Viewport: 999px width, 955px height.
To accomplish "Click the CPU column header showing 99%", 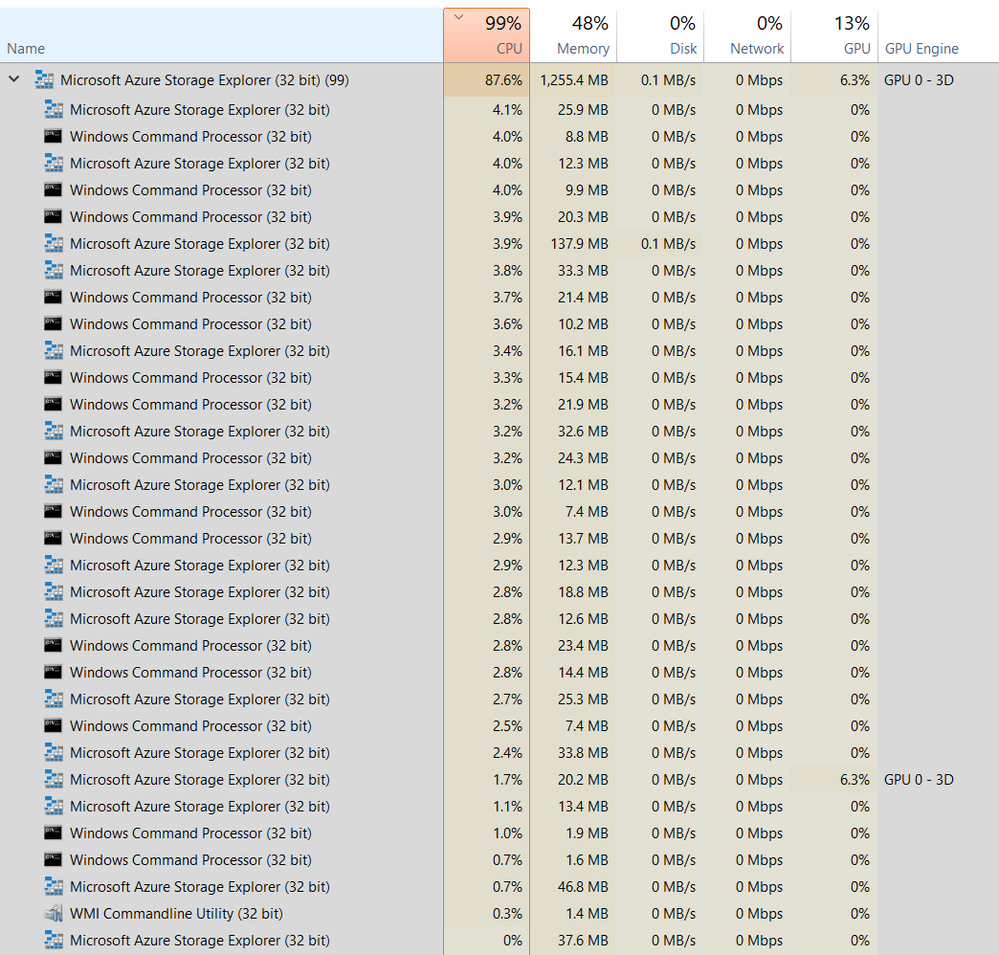I will 486,36.
